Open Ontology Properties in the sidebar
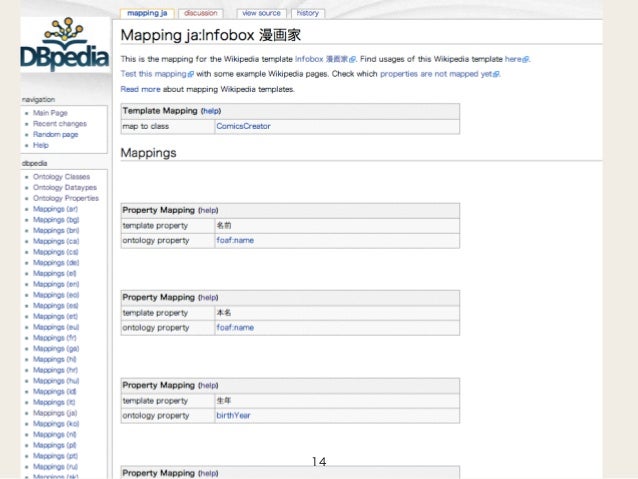 66,198
